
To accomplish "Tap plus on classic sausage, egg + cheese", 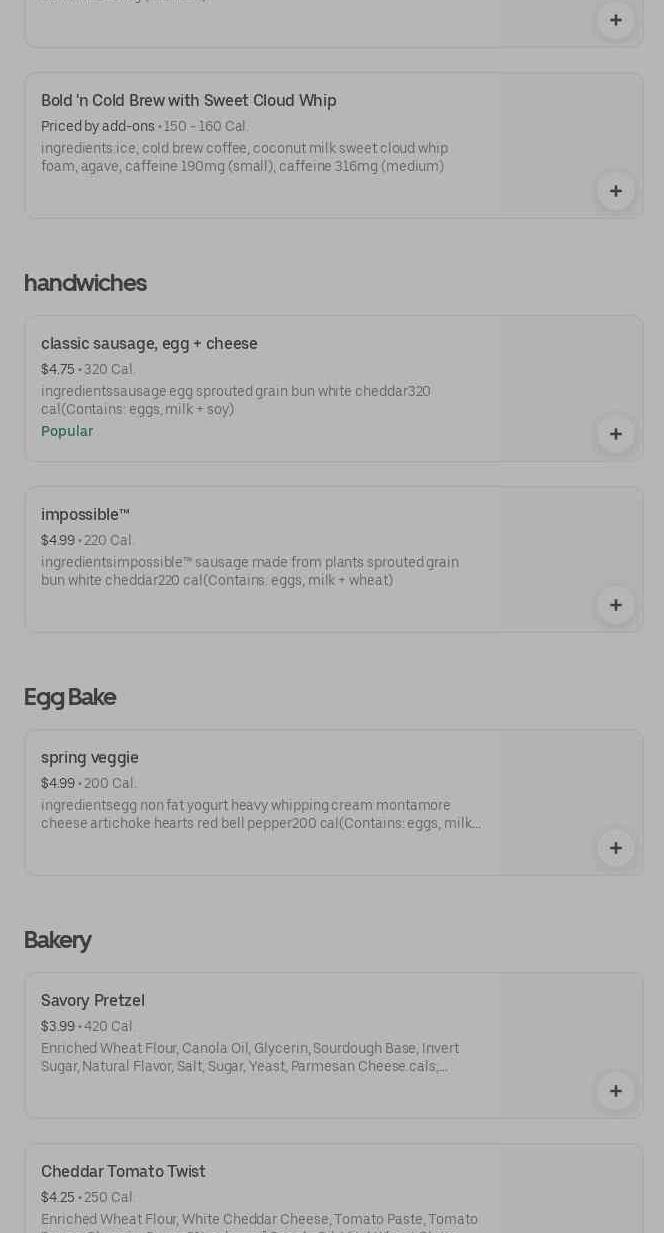I will click(x=615, y=434).
